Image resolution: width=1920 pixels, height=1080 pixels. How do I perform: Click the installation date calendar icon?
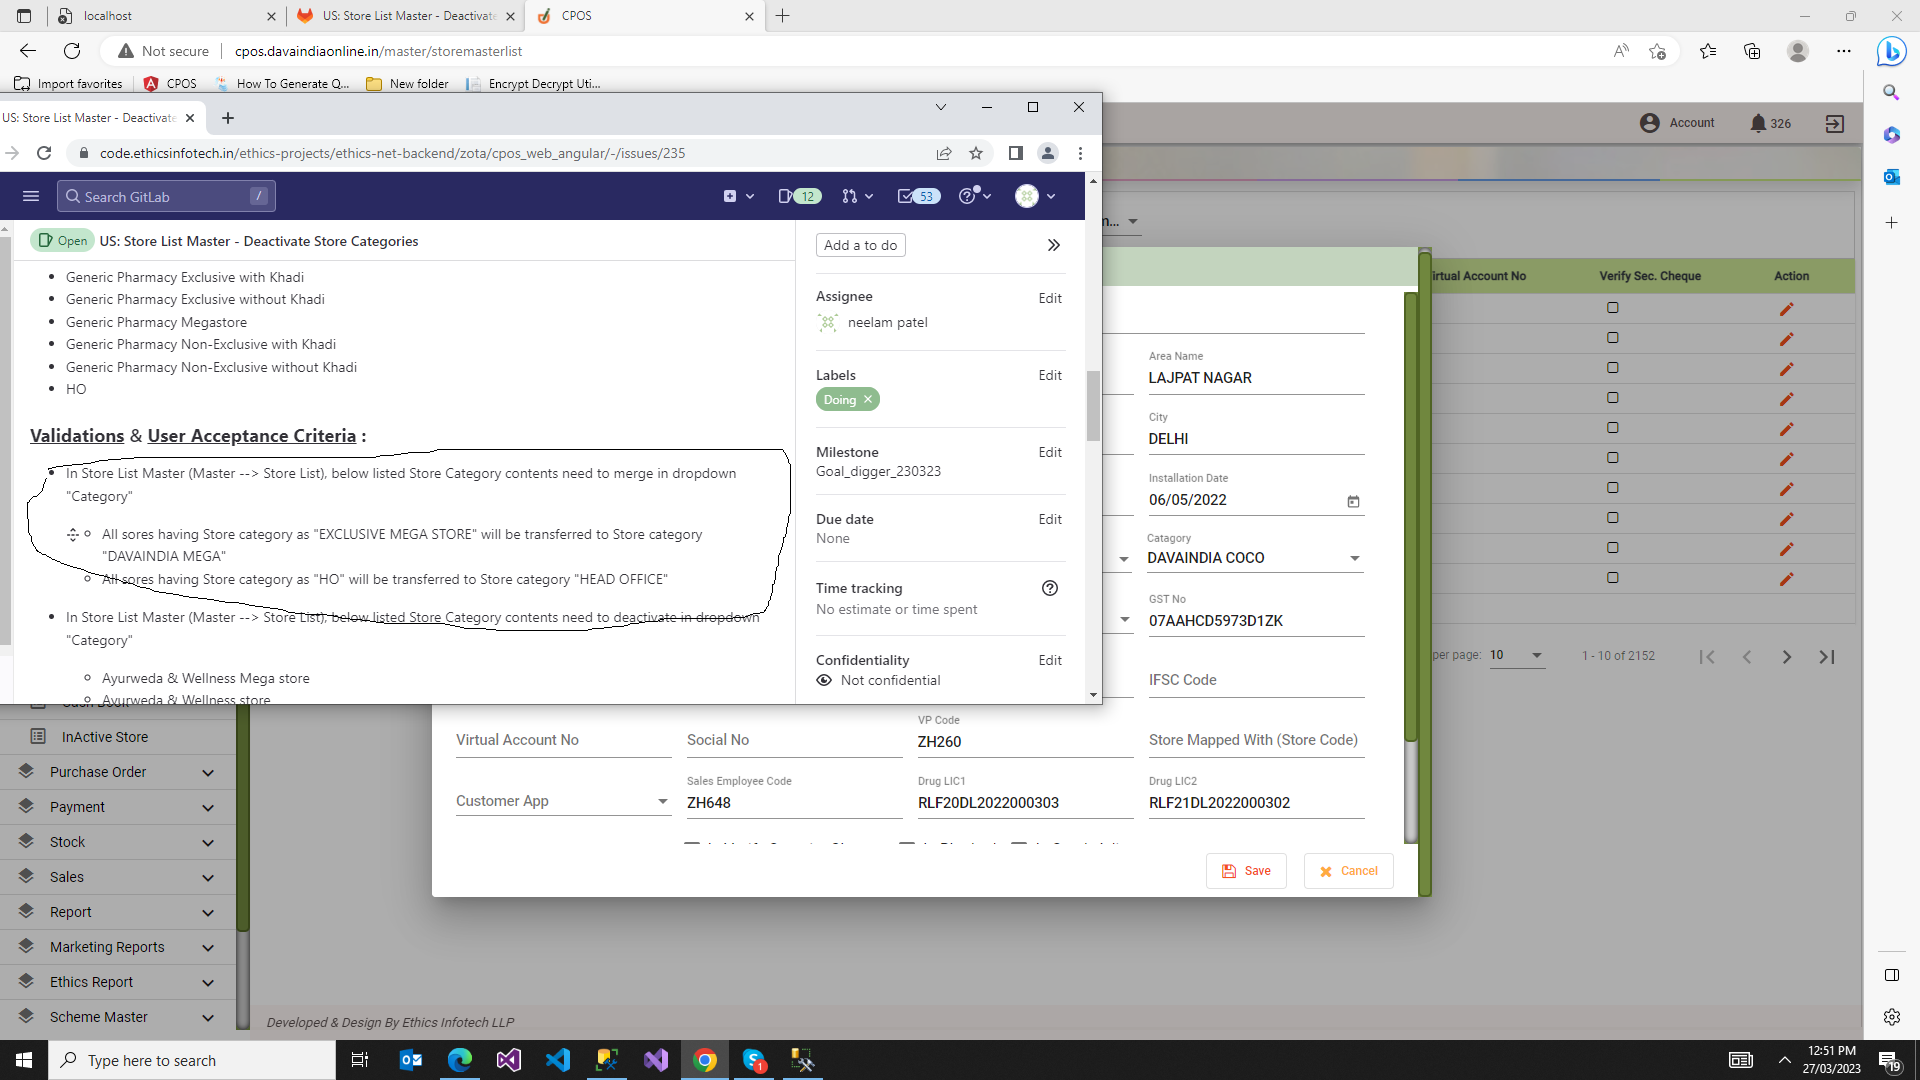1353,501
